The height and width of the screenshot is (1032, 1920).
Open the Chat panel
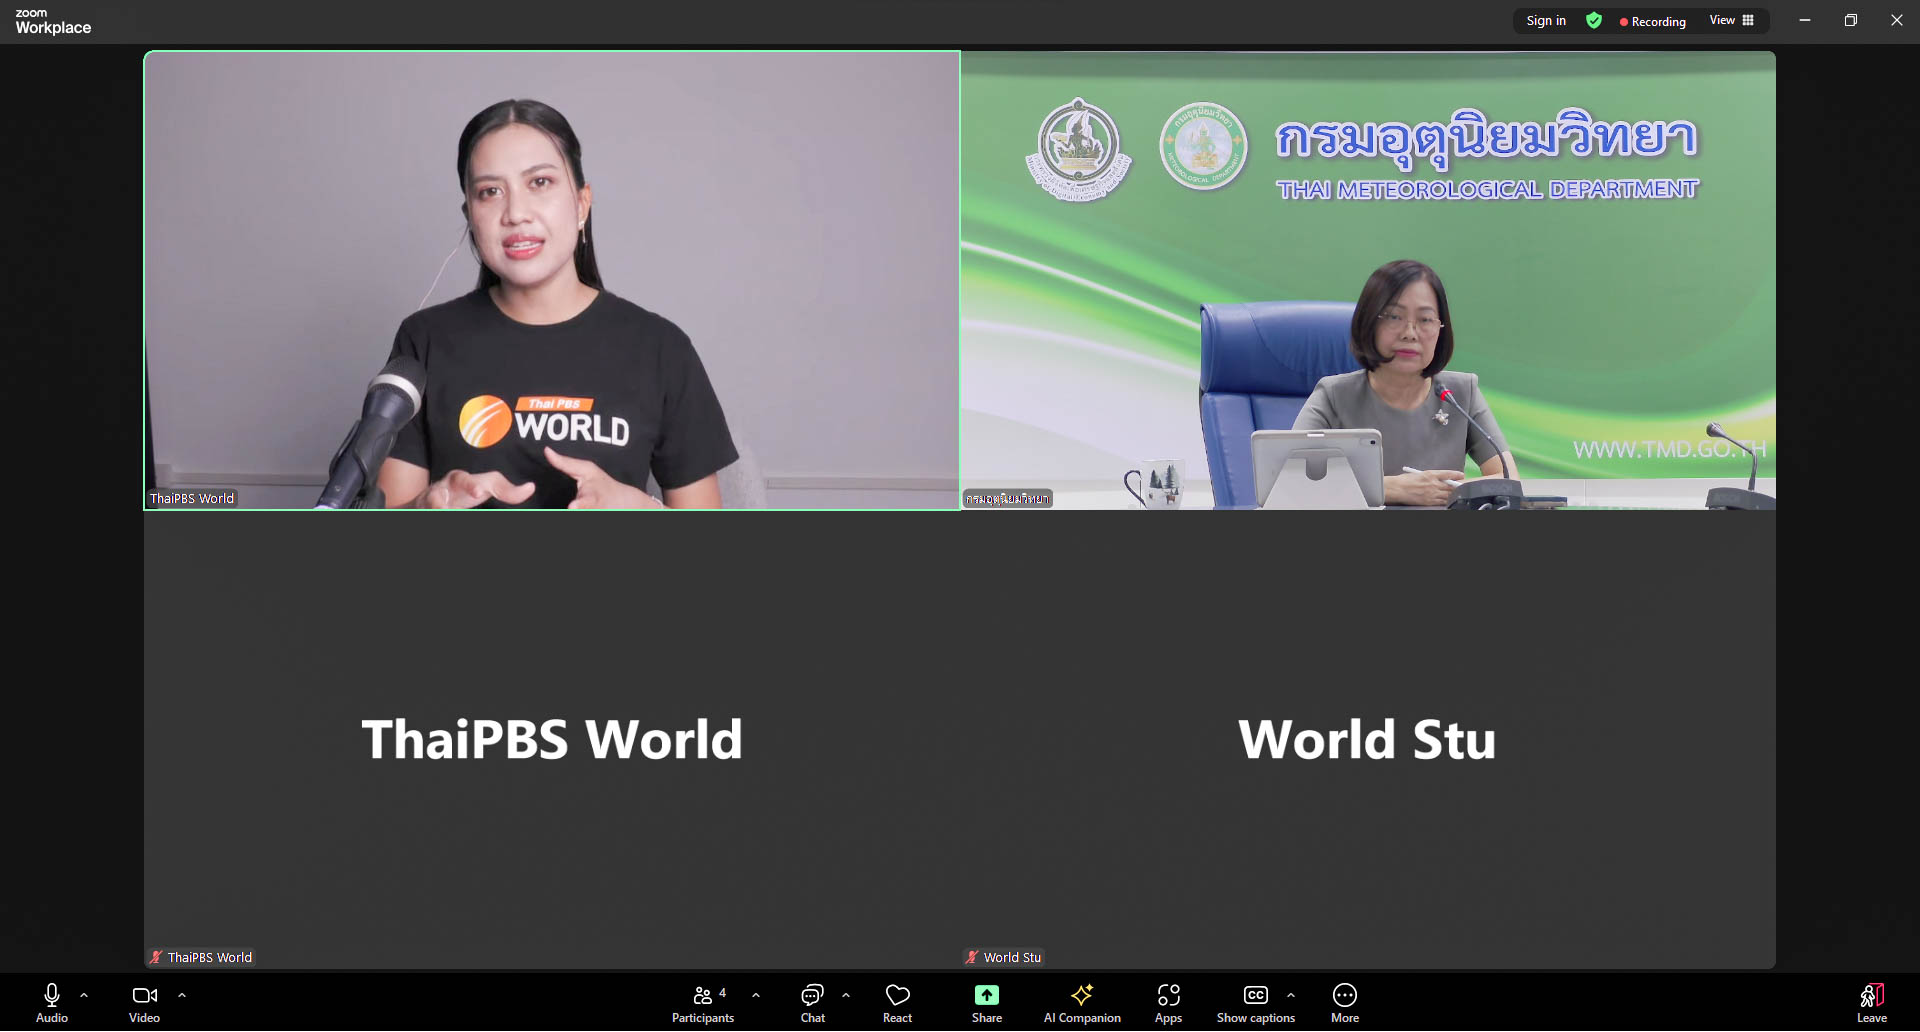coord(812,1003)
